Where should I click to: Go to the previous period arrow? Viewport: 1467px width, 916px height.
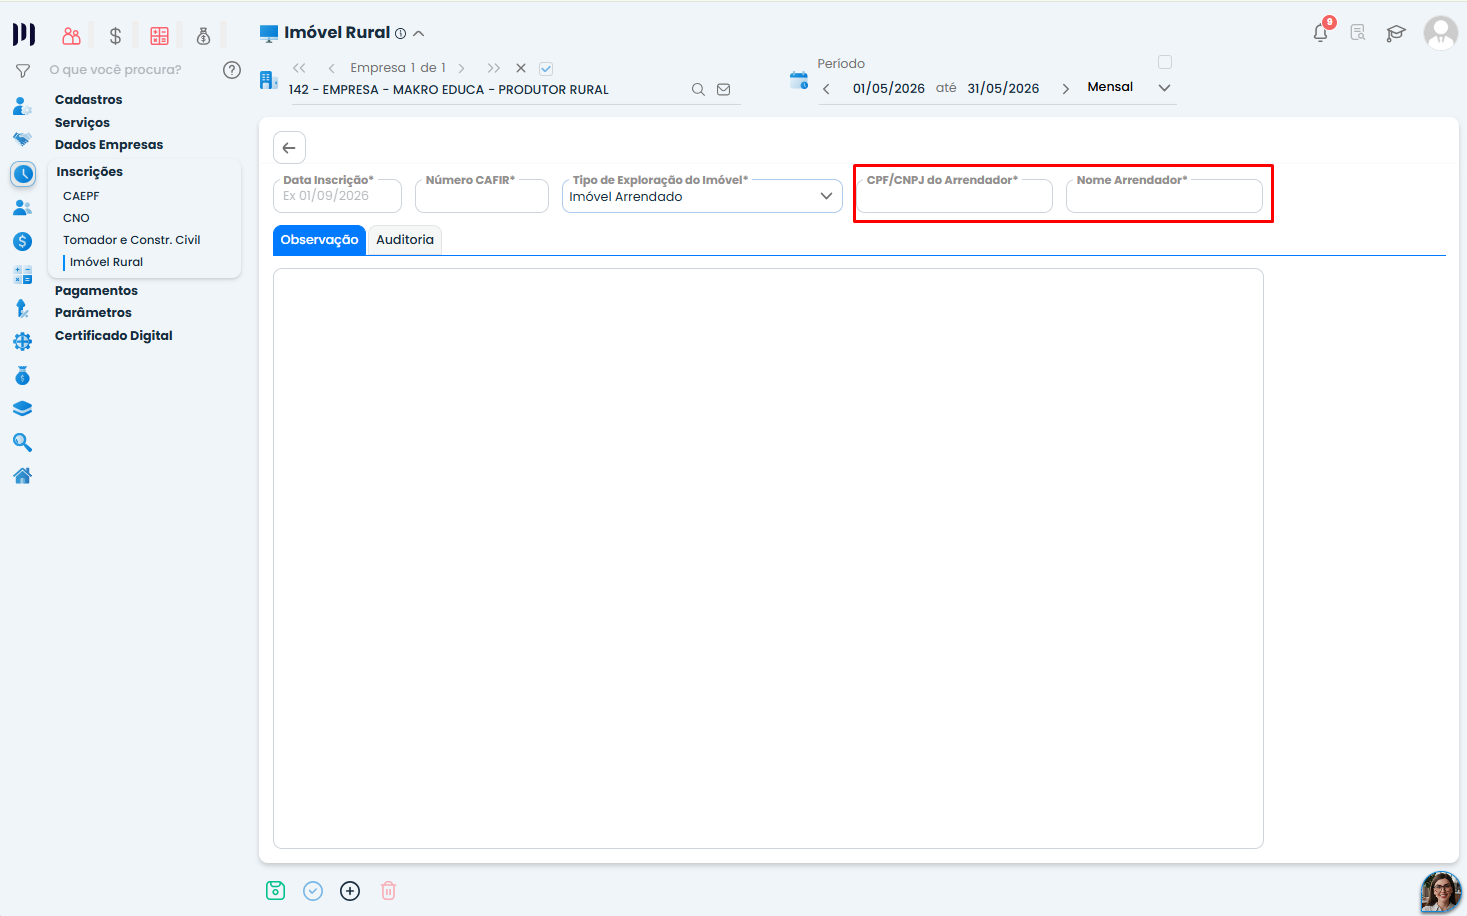(x=826, y=89)
